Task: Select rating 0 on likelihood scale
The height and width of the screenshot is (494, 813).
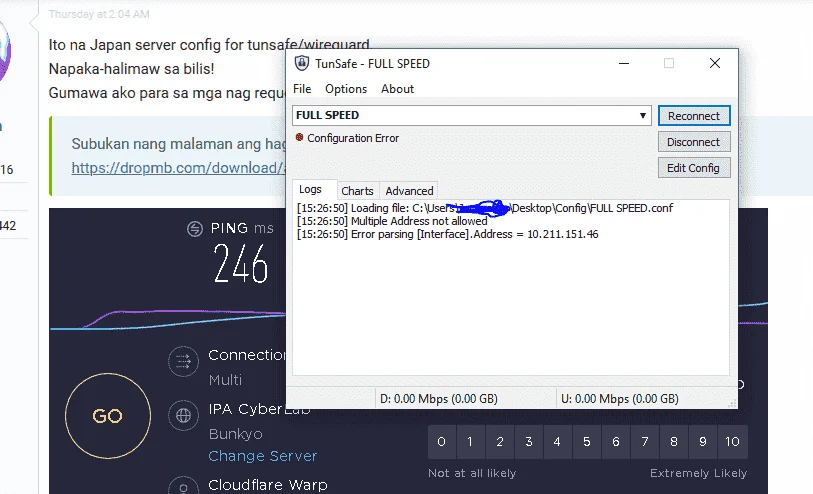Action: click(442, 442)
